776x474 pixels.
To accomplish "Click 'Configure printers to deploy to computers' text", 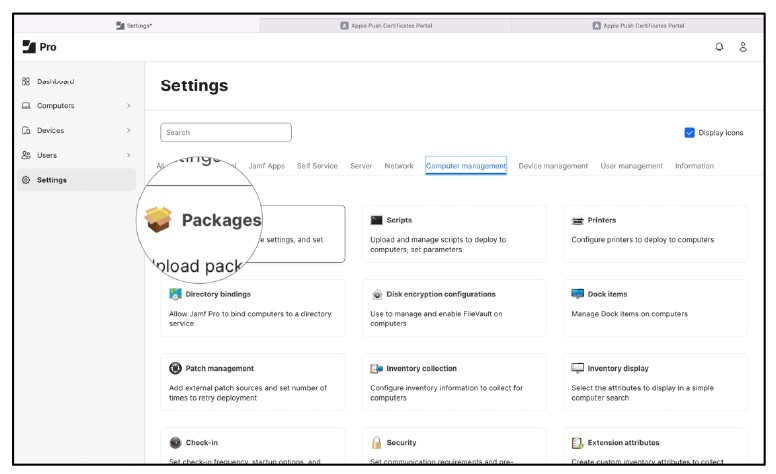I will pos(642,239).
